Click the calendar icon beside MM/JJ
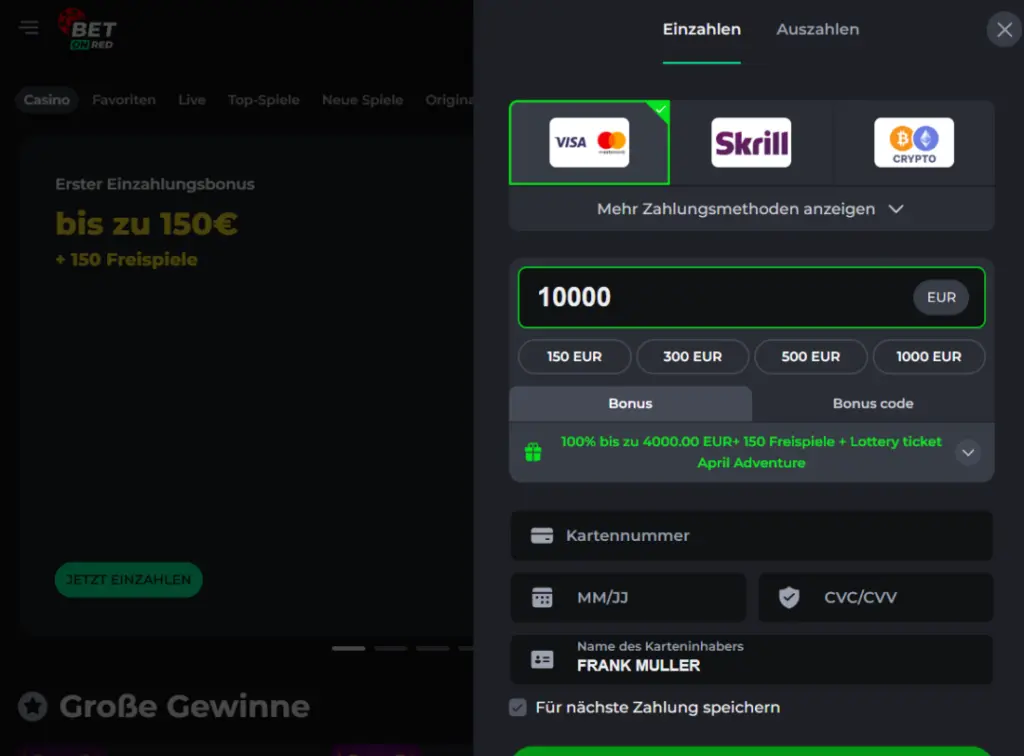The width and height of the screenshot is (1024, 756). tap(542, 597)
